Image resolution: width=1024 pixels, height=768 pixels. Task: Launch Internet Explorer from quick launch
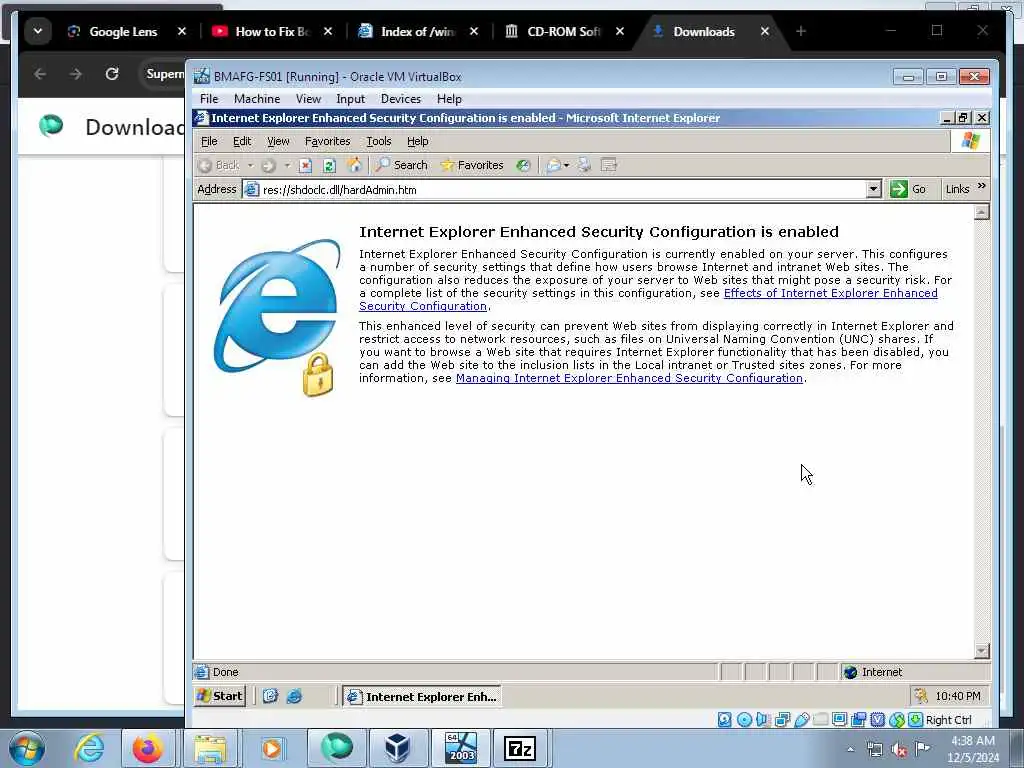295,696
